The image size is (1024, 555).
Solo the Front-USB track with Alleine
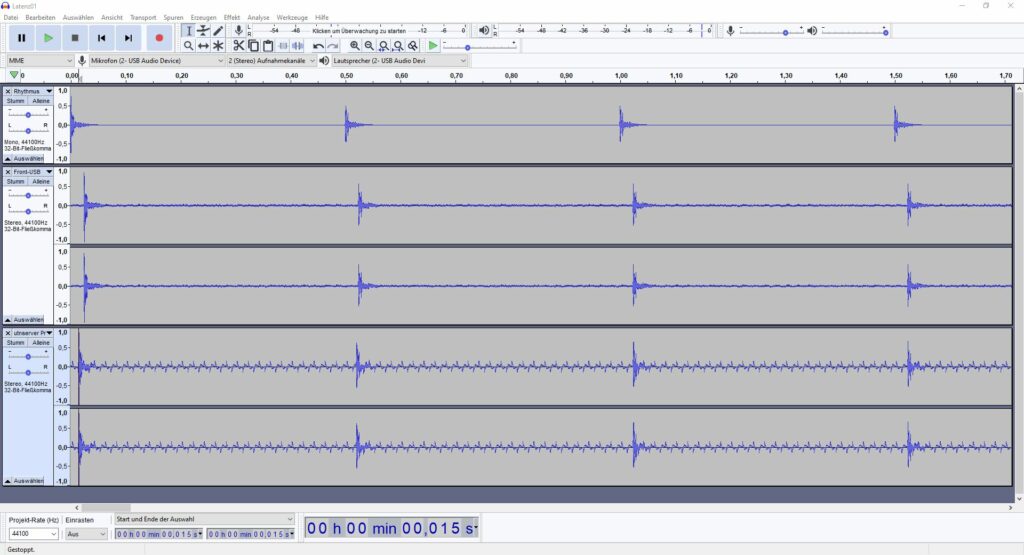[x=40, y=182]
